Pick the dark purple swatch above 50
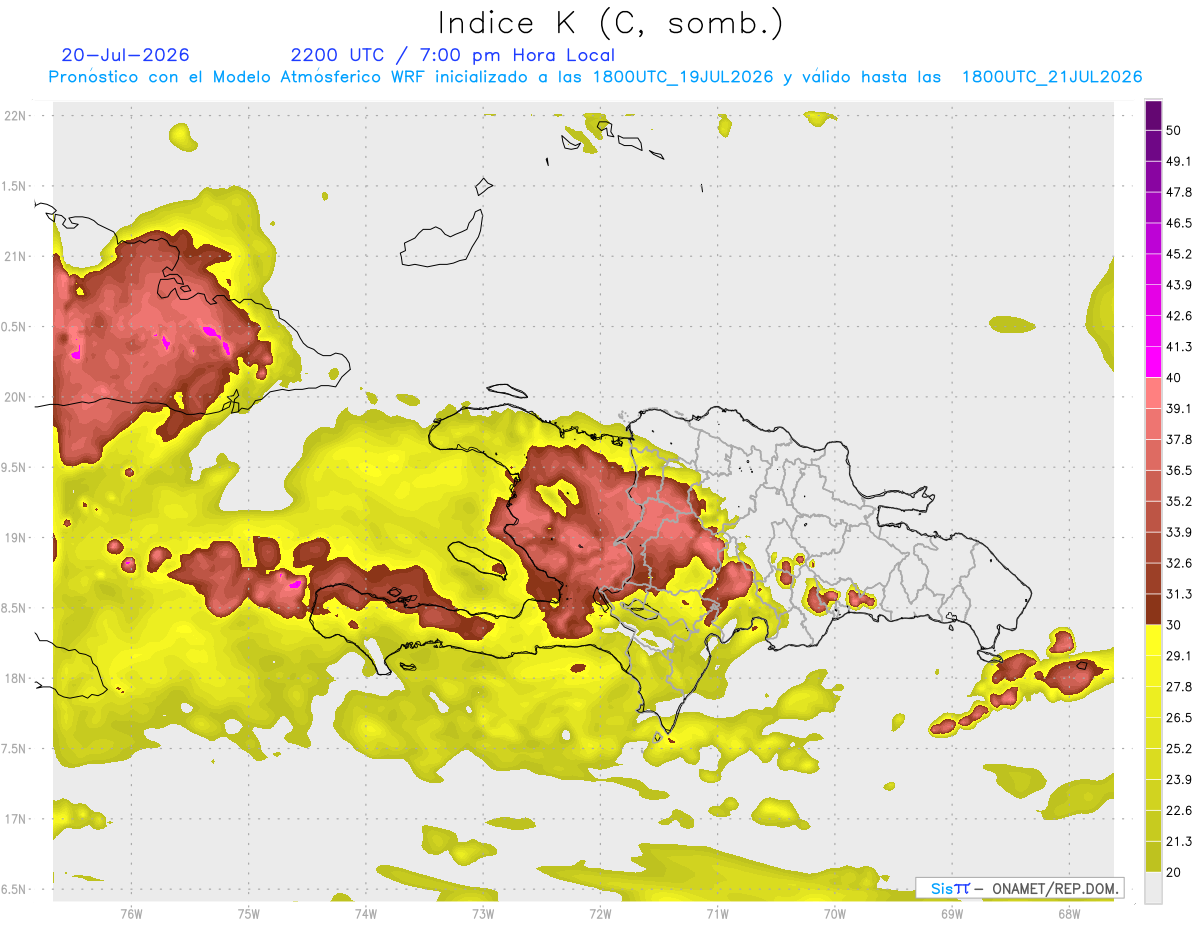Viewport: 1200px width, 927px height. click(1153, 115)
